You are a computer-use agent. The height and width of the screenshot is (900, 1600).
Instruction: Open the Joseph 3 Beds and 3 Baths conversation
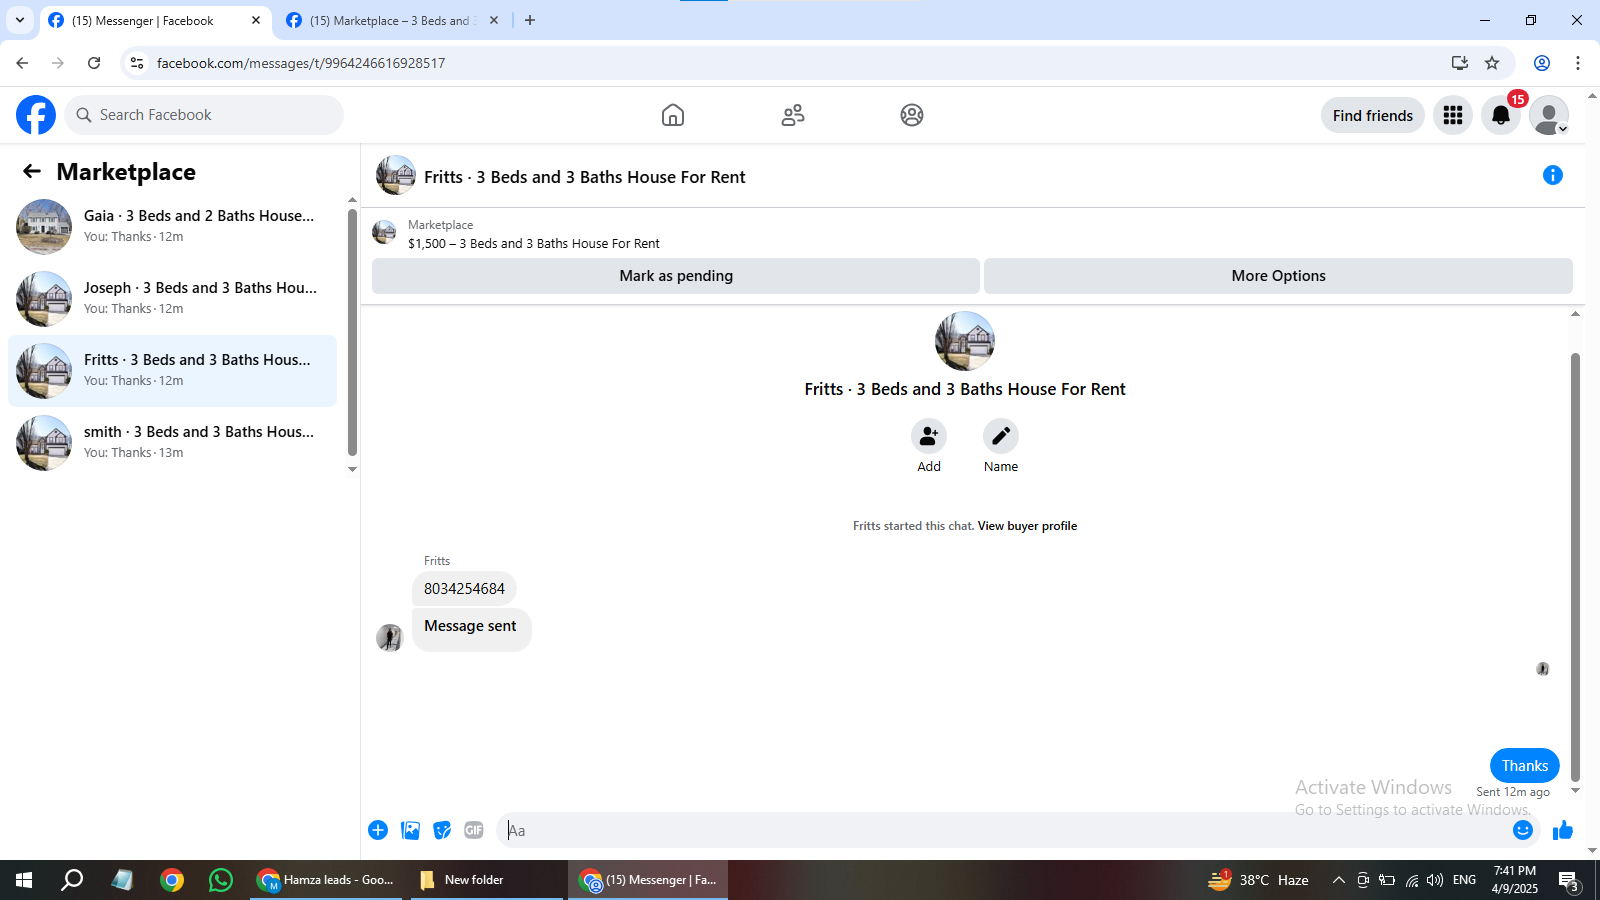coord(172,299)
